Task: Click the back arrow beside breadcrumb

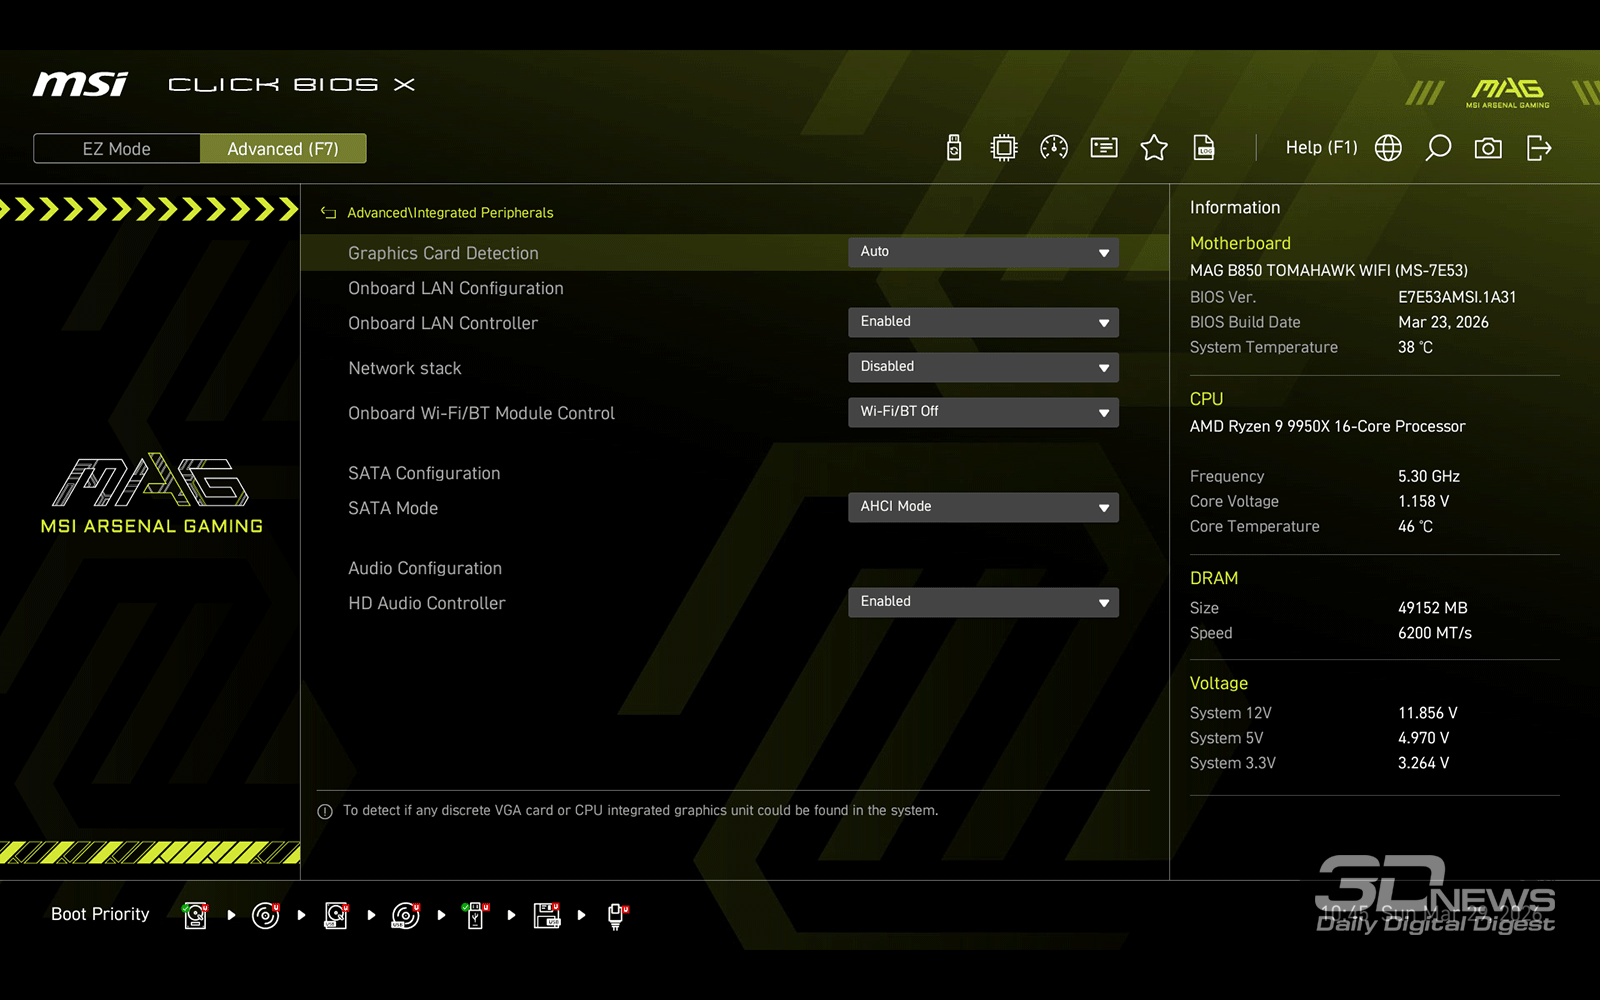Action: click(x=328, y=213)
